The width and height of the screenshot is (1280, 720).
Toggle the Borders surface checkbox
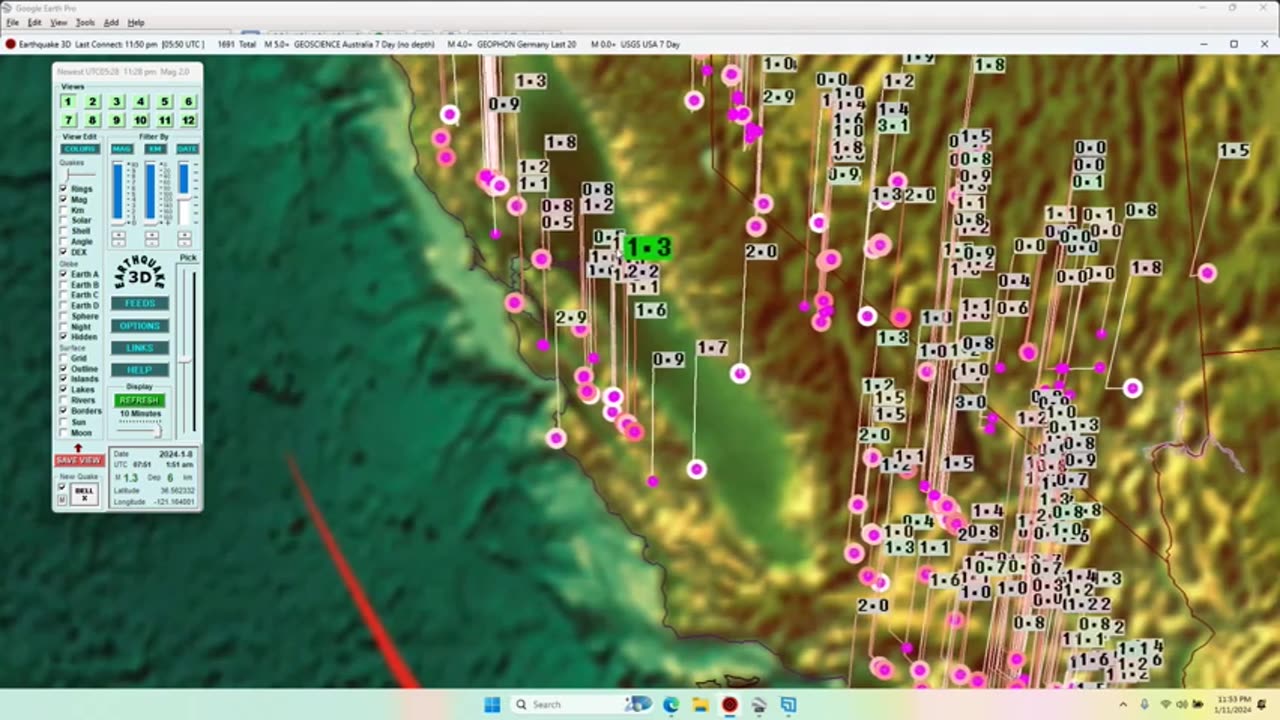pyautogui.click(x=64, y=410)
